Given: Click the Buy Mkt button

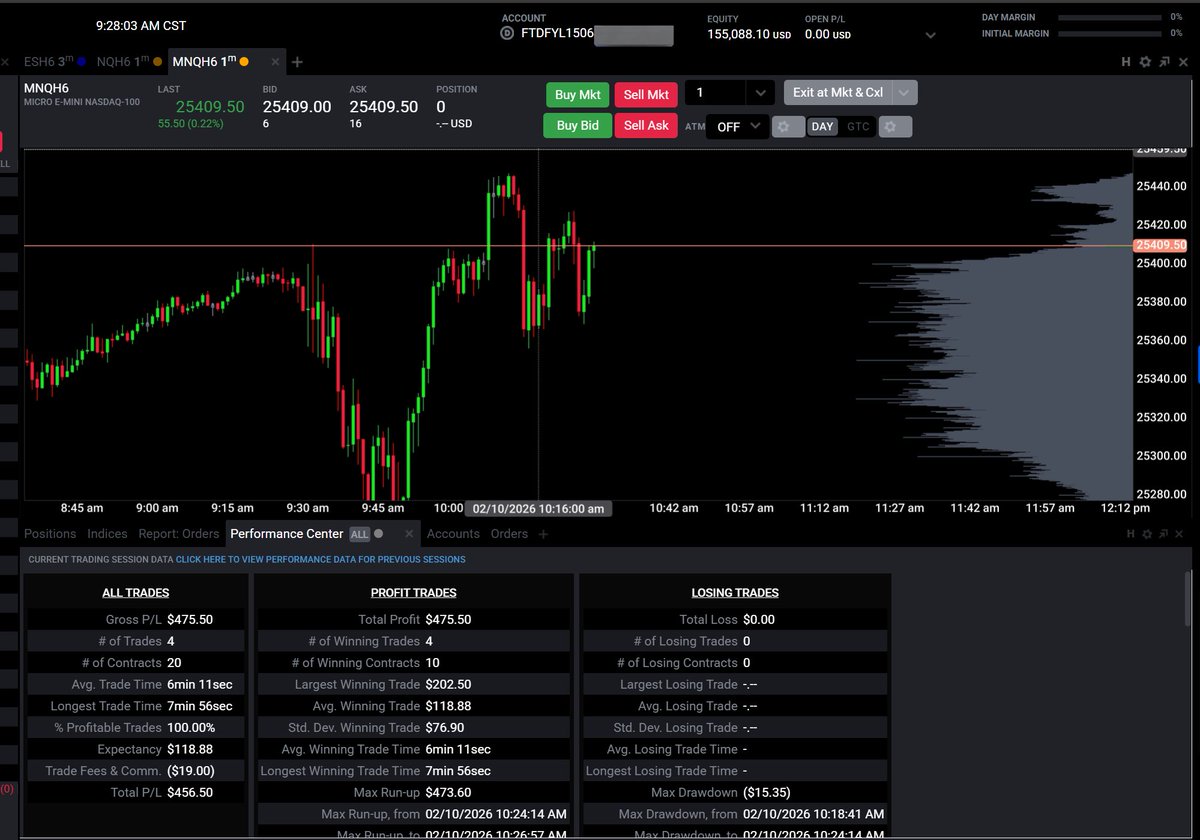Looking at the screenshot, I should (x=578, y=94).
